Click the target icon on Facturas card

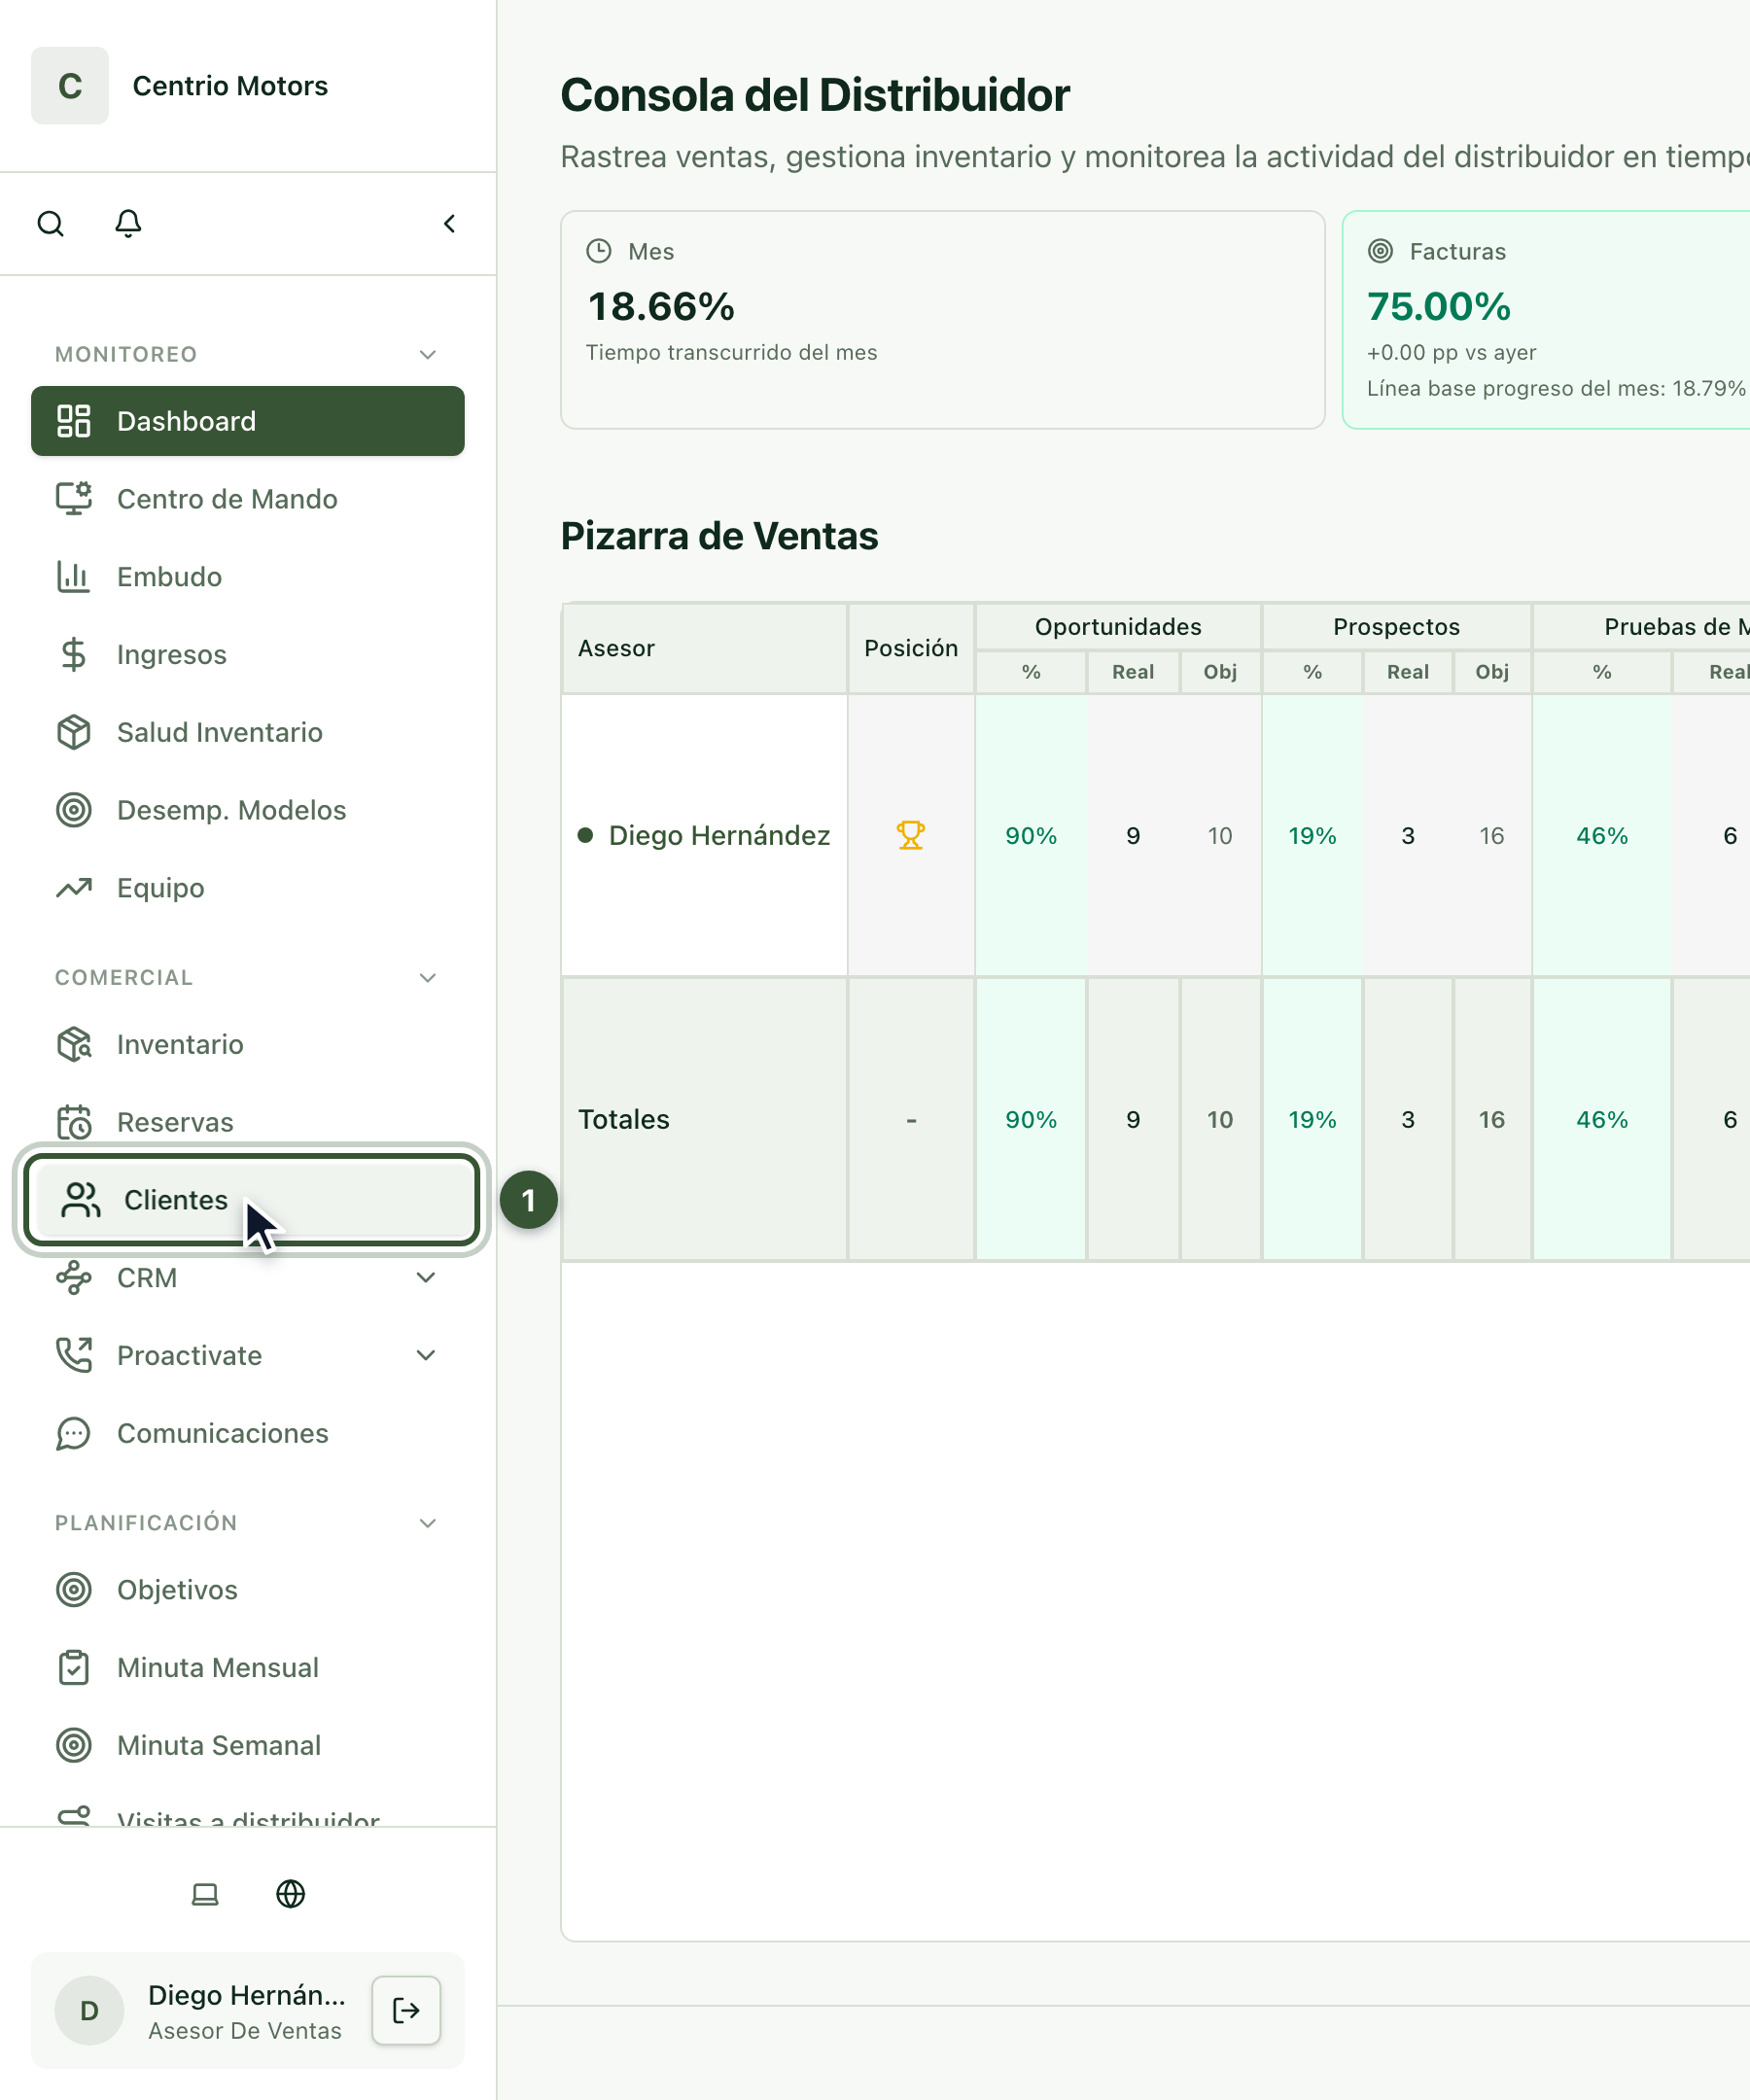coord(1380,251)
